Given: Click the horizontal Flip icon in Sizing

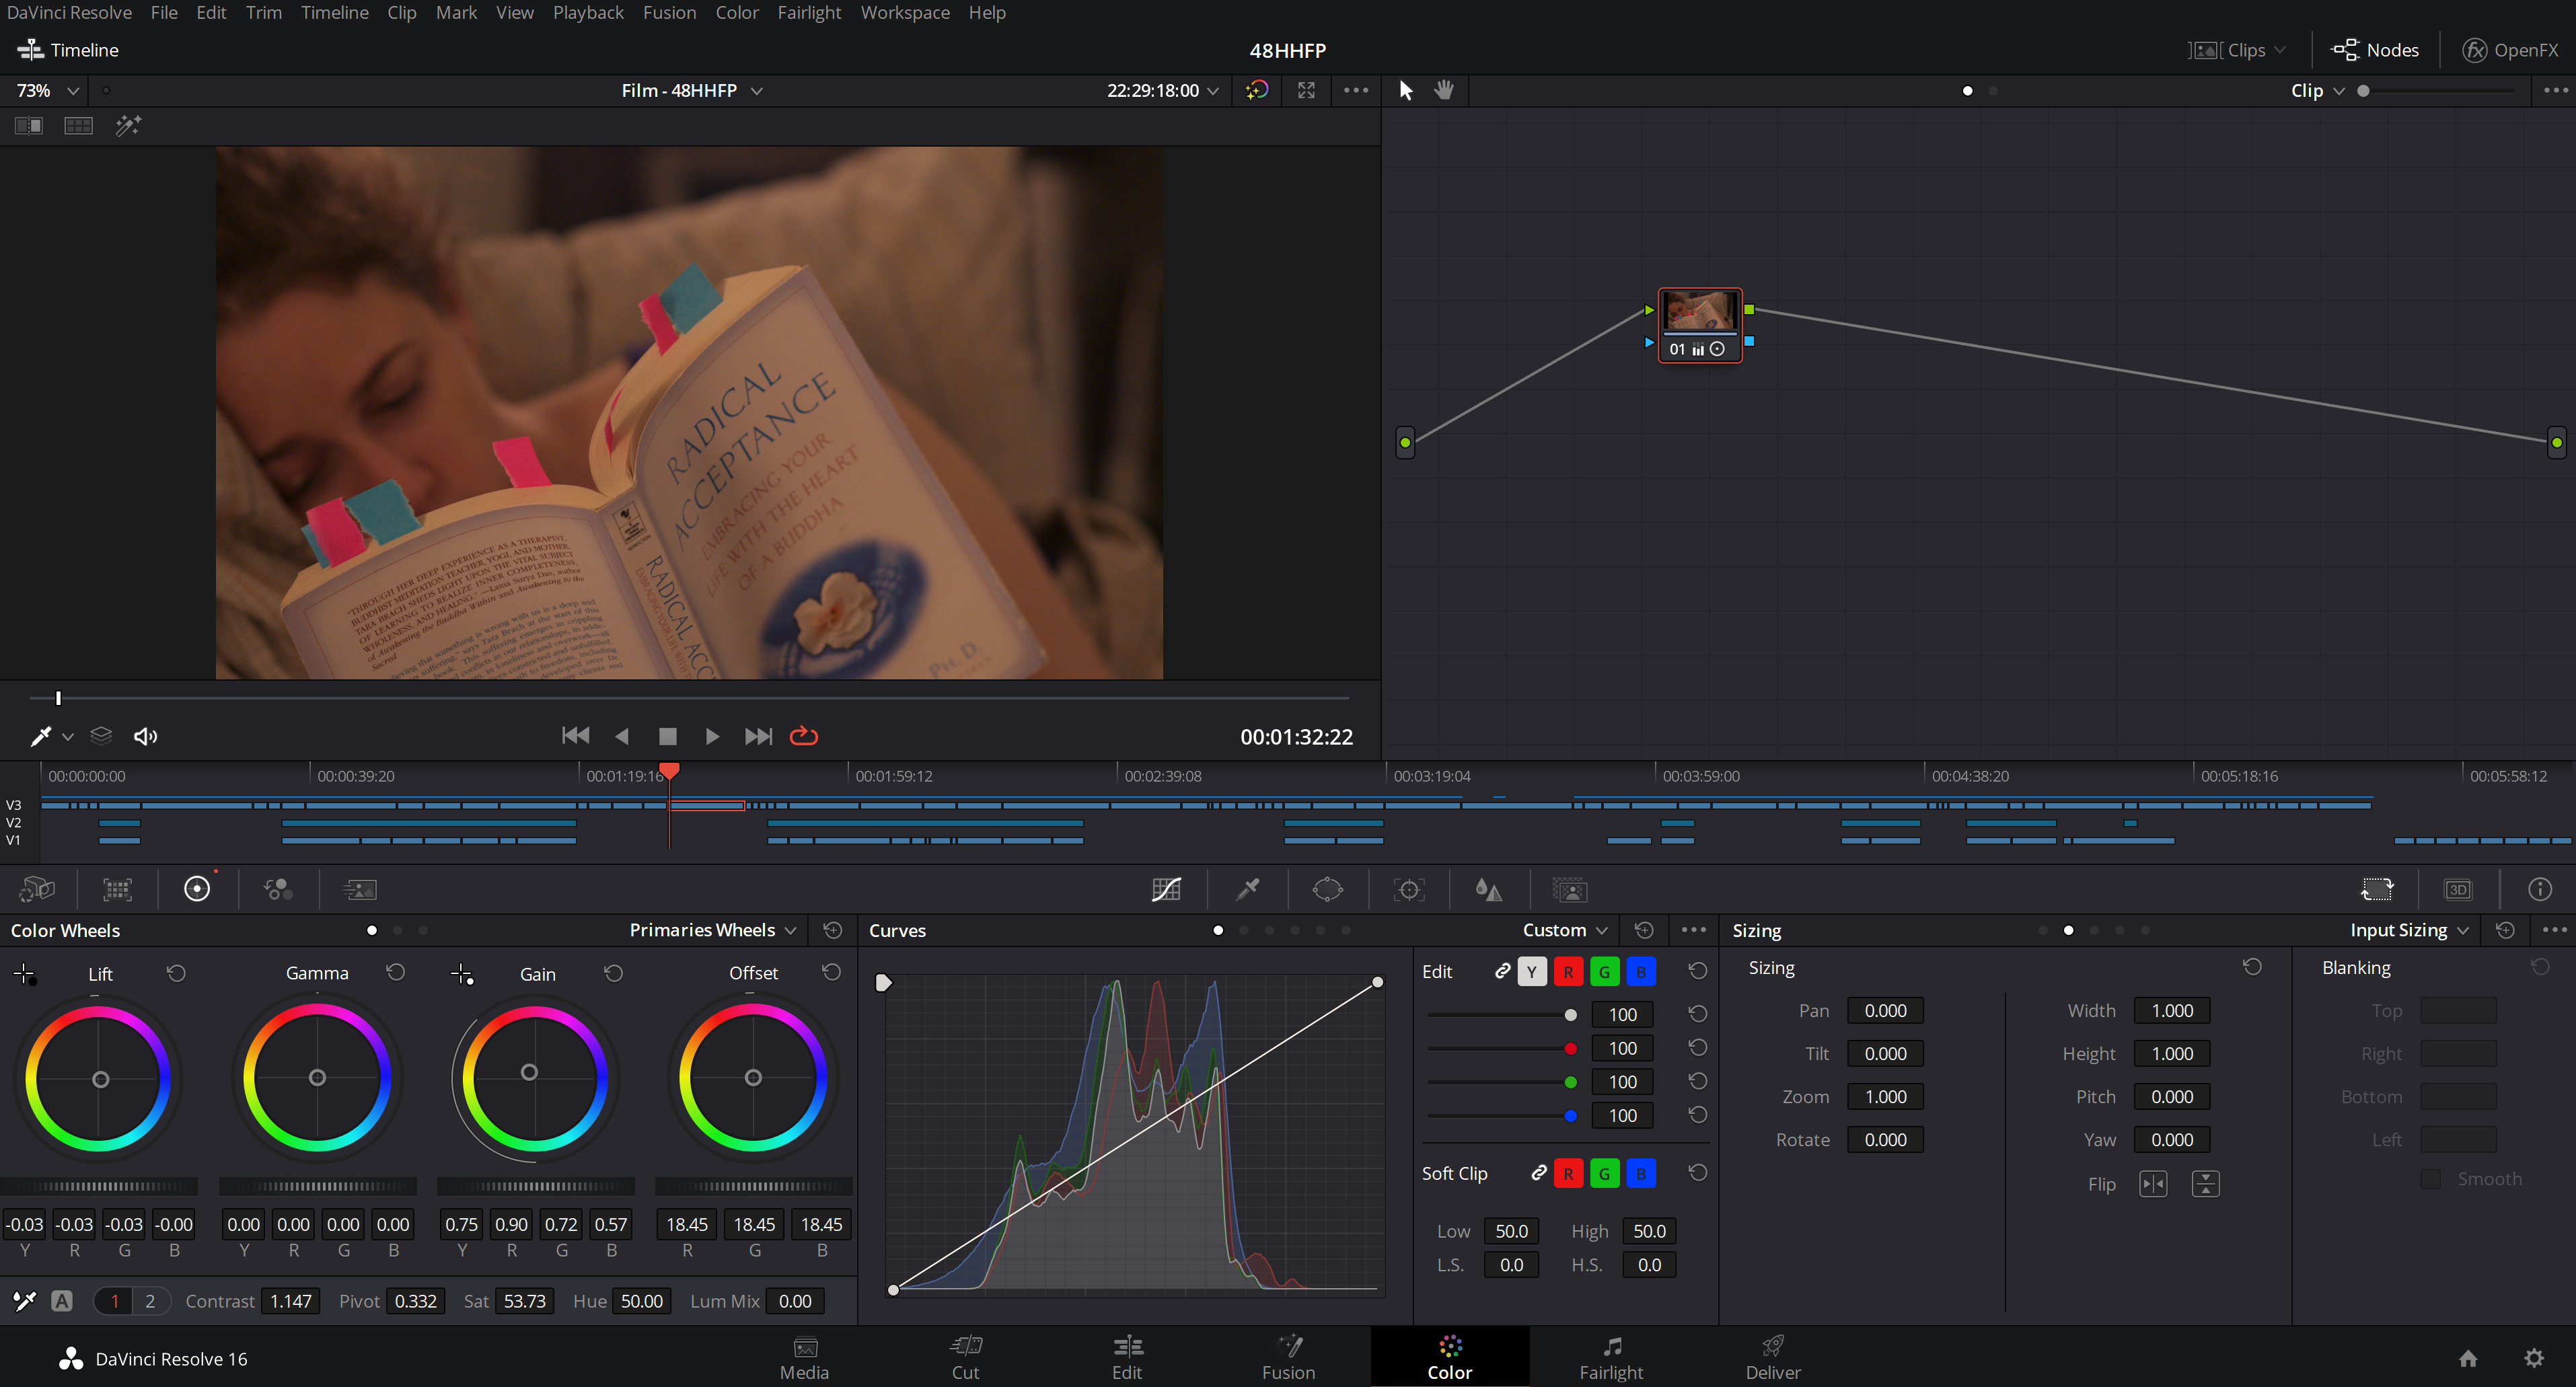Looking at the screenshot, I should click(2153, 1184).
